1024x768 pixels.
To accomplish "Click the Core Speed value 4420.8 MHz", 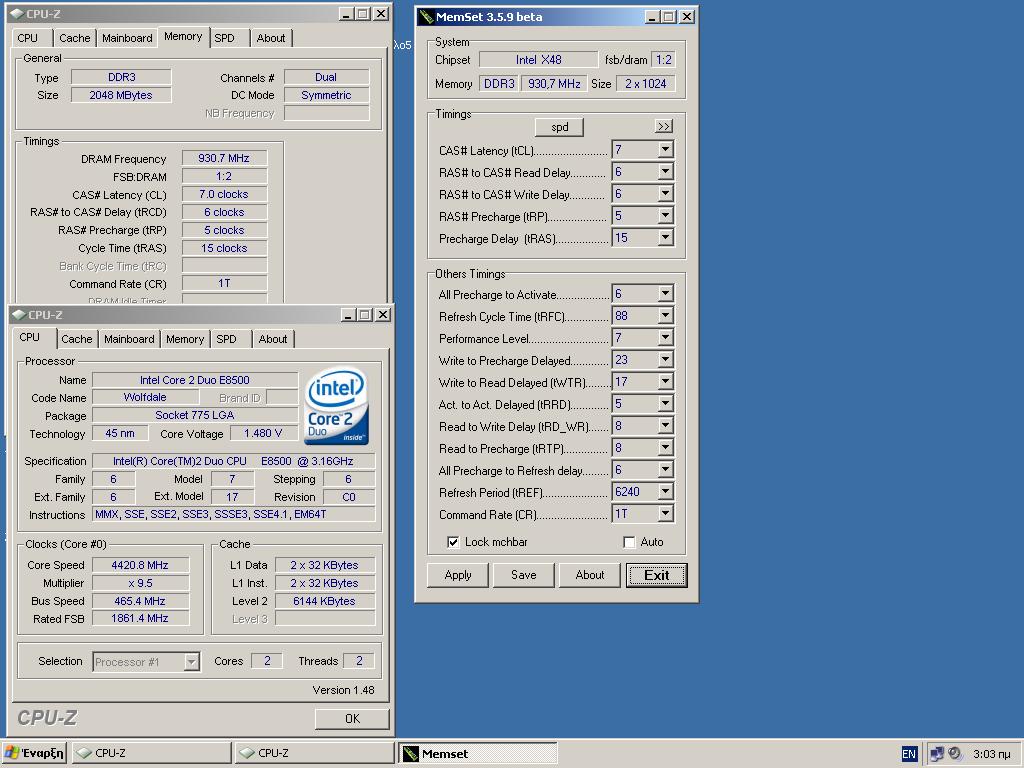I will [x=140, y=566].
